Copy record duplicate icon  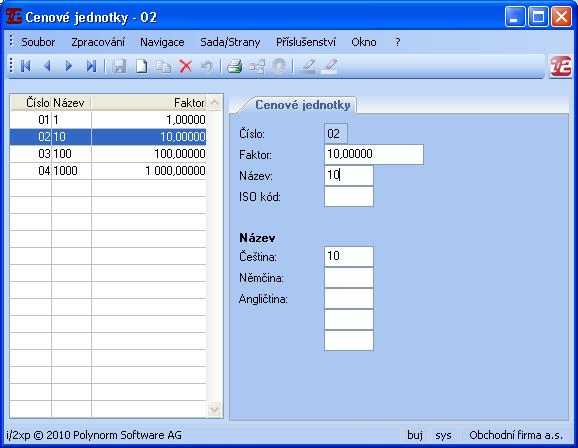[163, 67]
